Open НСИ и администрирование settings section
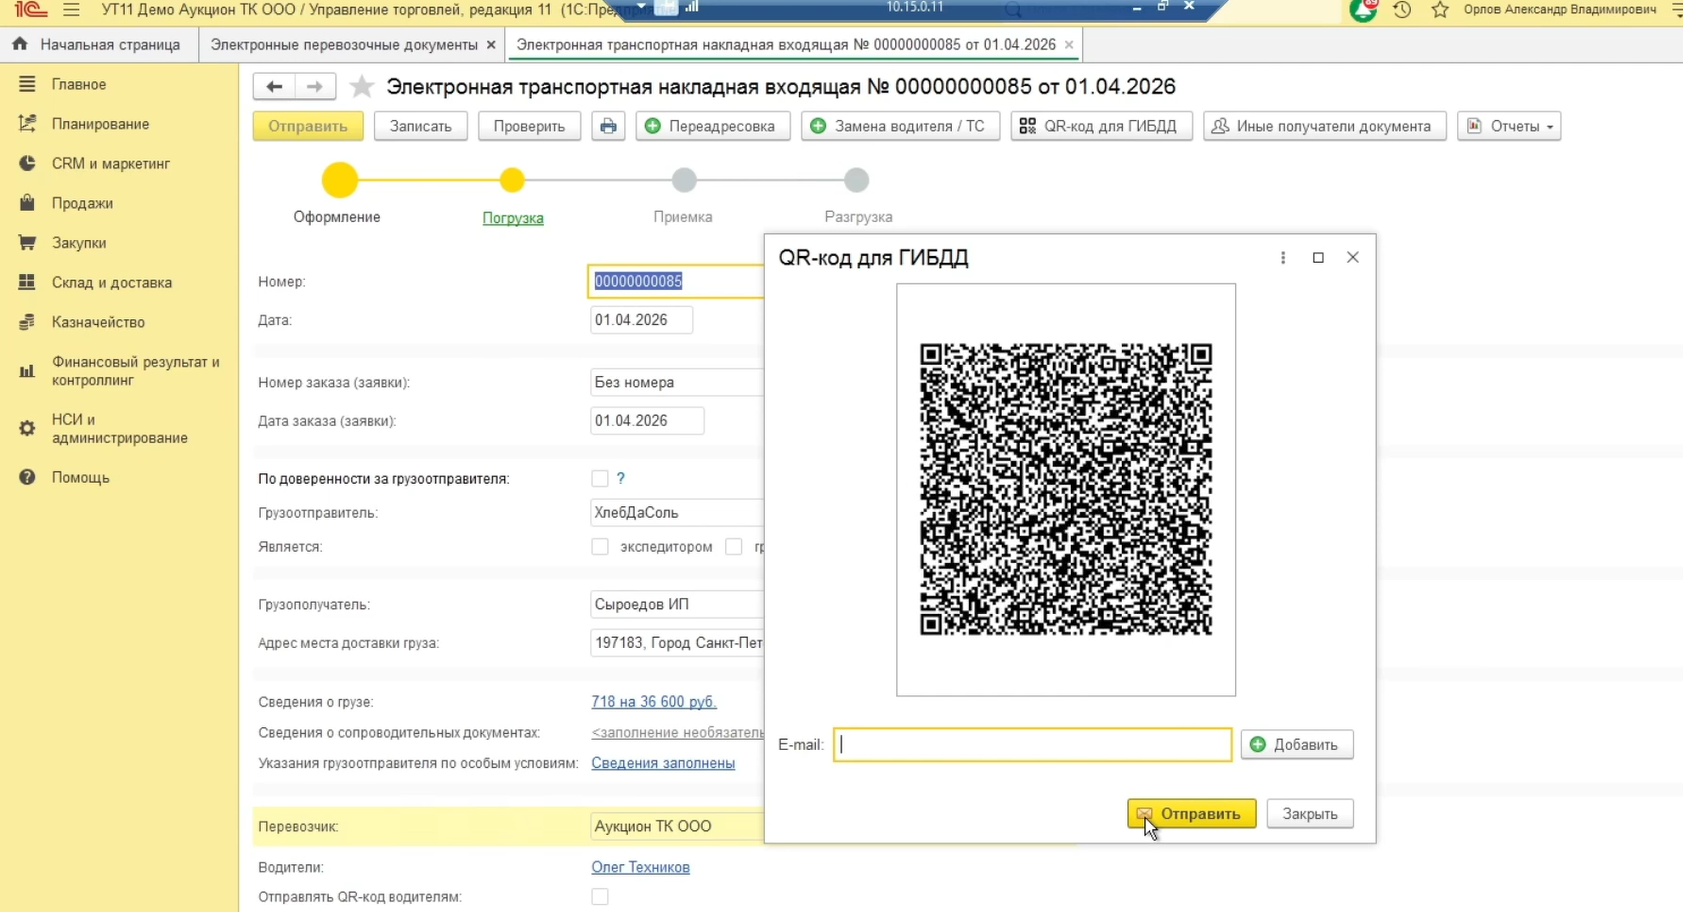Viewport: 1683px width, 912px height. 119,429
